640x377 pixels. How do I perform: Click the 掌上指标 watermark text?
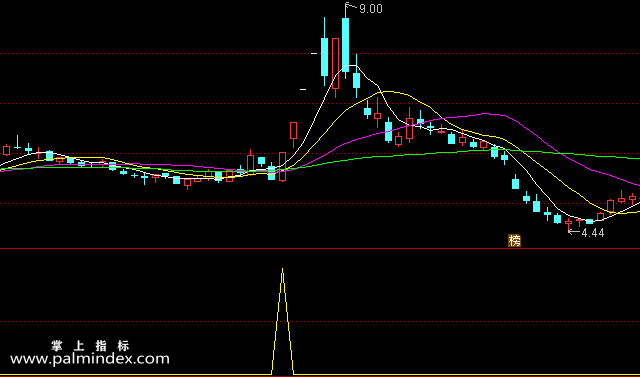tap(90, 346)
